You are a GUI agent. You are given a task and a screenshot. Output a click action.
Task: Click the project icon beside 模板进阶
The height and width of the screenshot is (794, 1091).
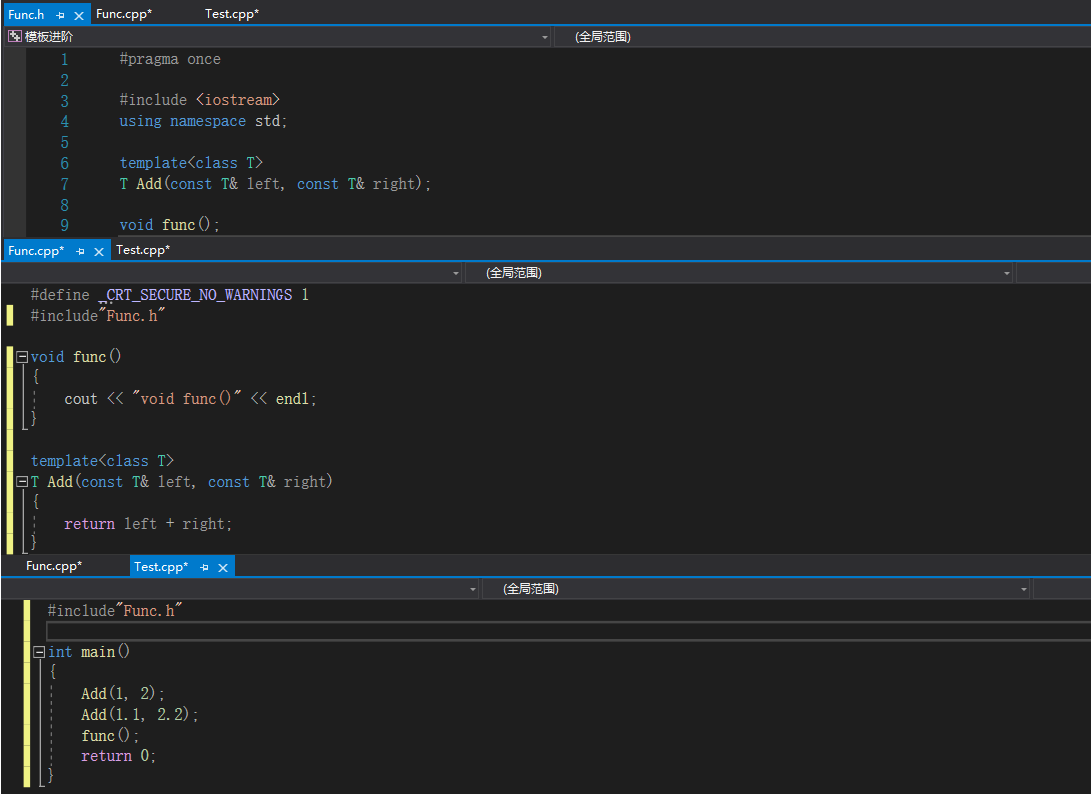pyautogui.click(x=15, y=36)
